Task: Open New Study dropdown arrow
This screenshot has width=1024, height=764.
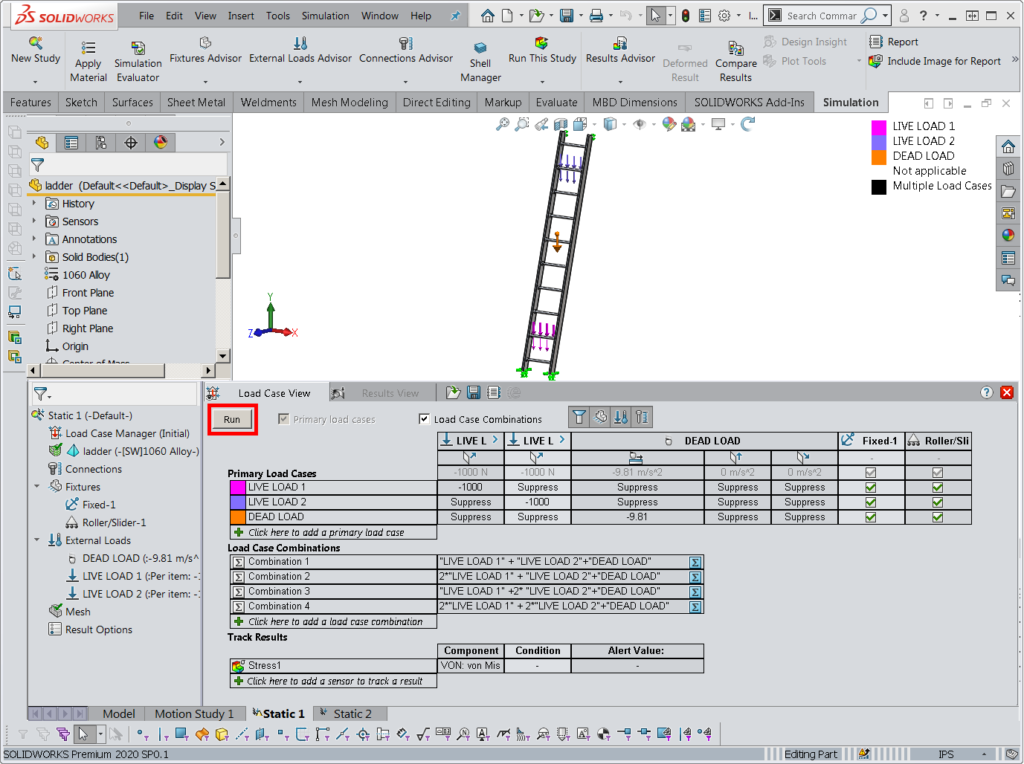Action: point(35,82)
